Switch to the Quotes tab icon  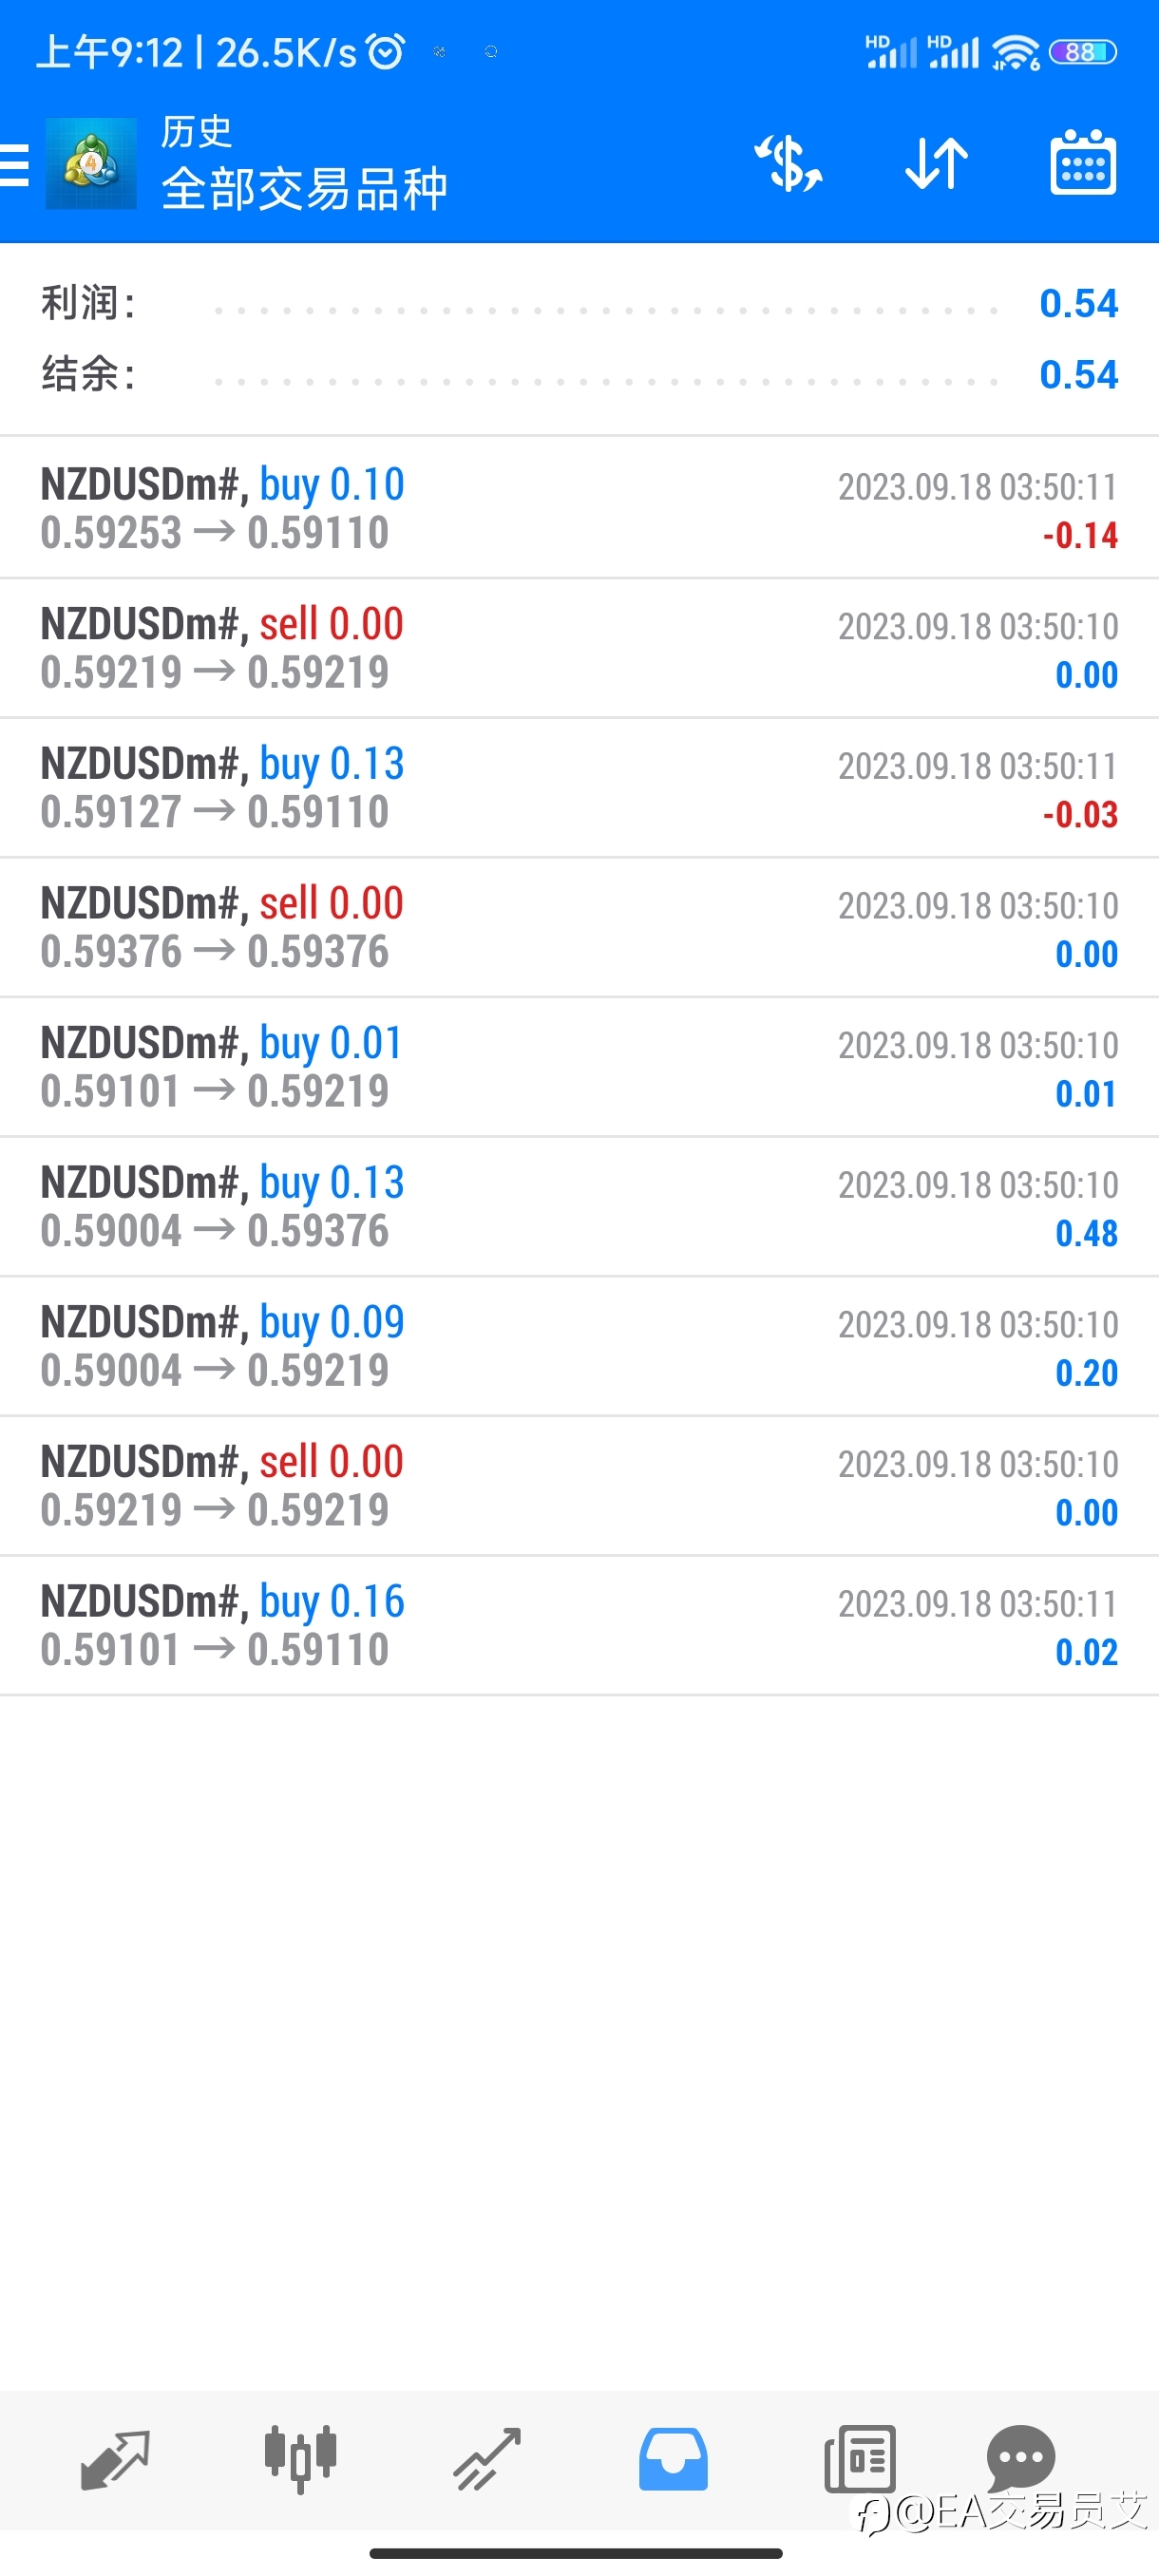pos(115,2459)
